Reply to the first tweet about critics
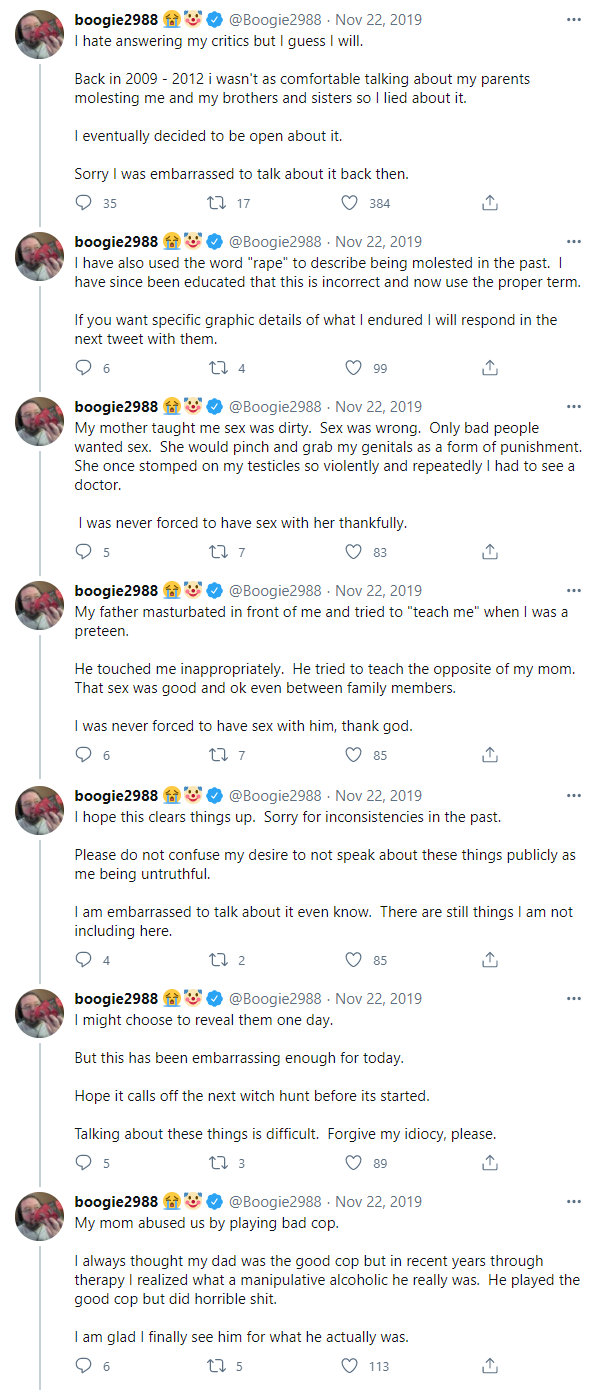Viewport: 597px width, 1400px height. (80, 202)
